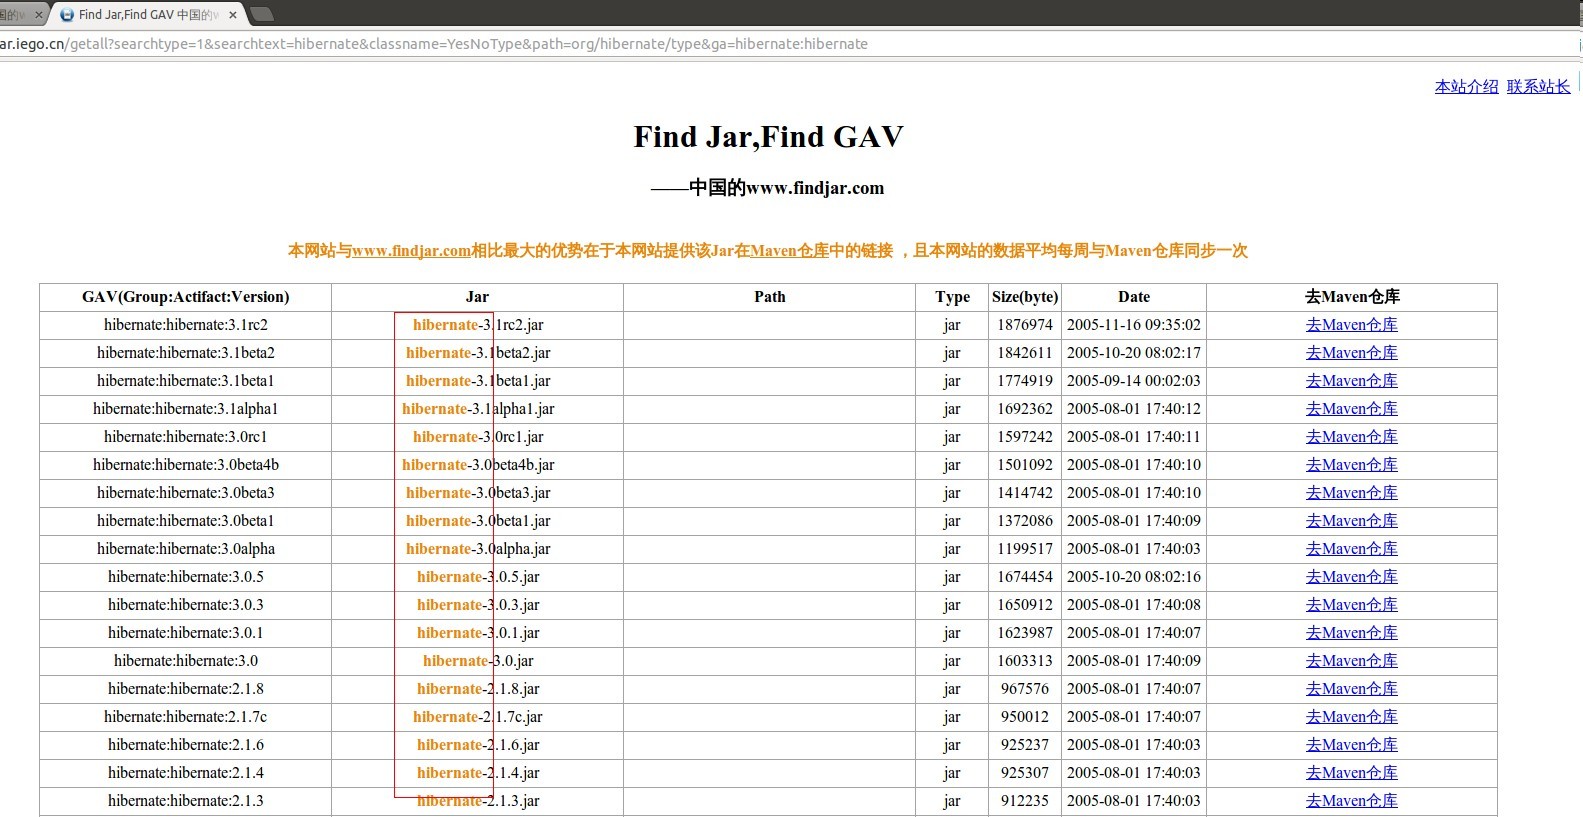Select the size value 912235
The height and width of the screenshot is (817, 1583).
click(x=1025, y=801)
